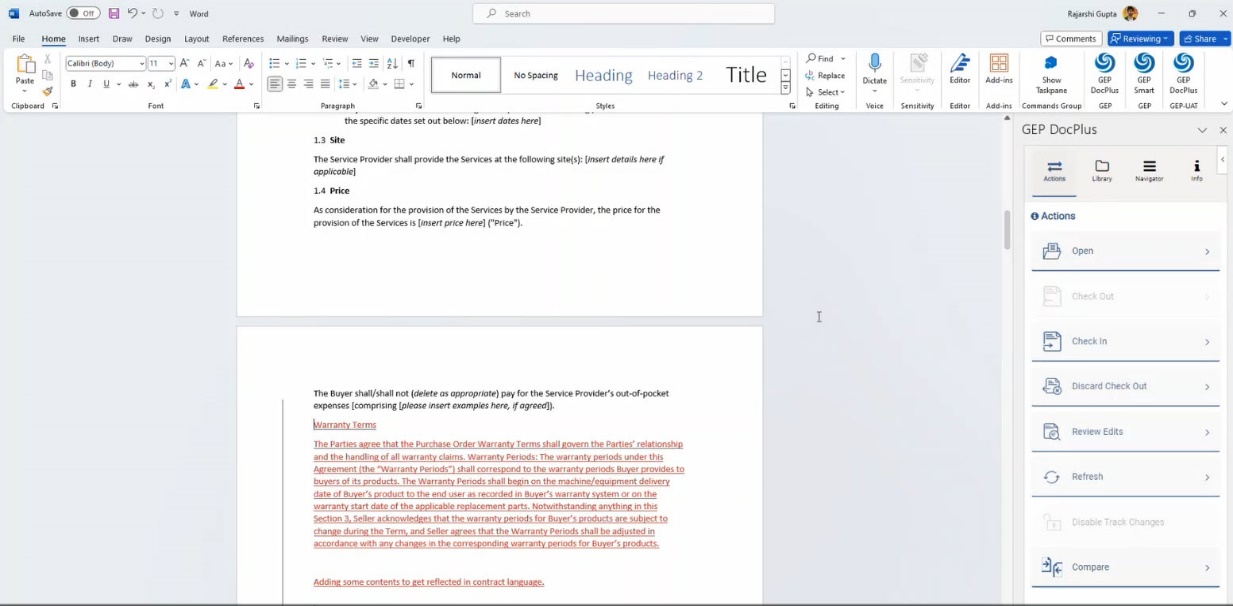
Task: Click the Search box in title bar
Action: [x=623, y=14]
